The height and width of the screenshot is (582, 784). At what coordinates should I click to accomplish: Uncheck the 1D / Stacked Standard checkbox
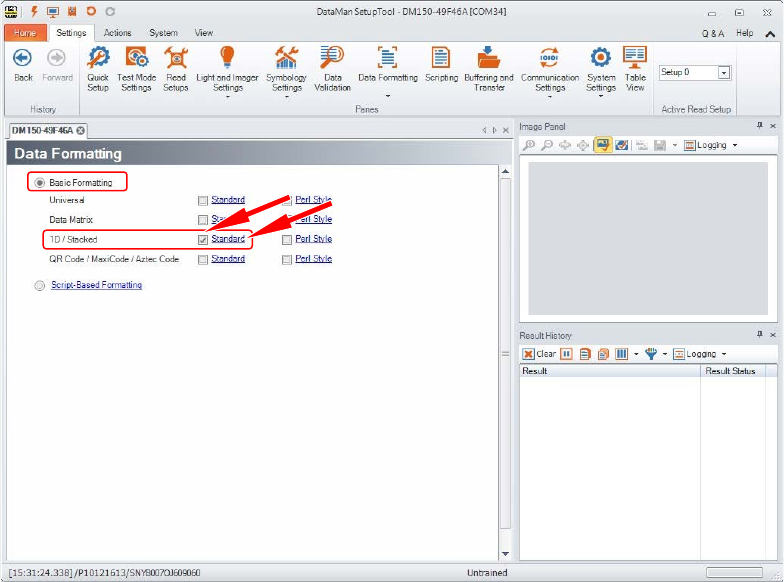click(202, 240)
